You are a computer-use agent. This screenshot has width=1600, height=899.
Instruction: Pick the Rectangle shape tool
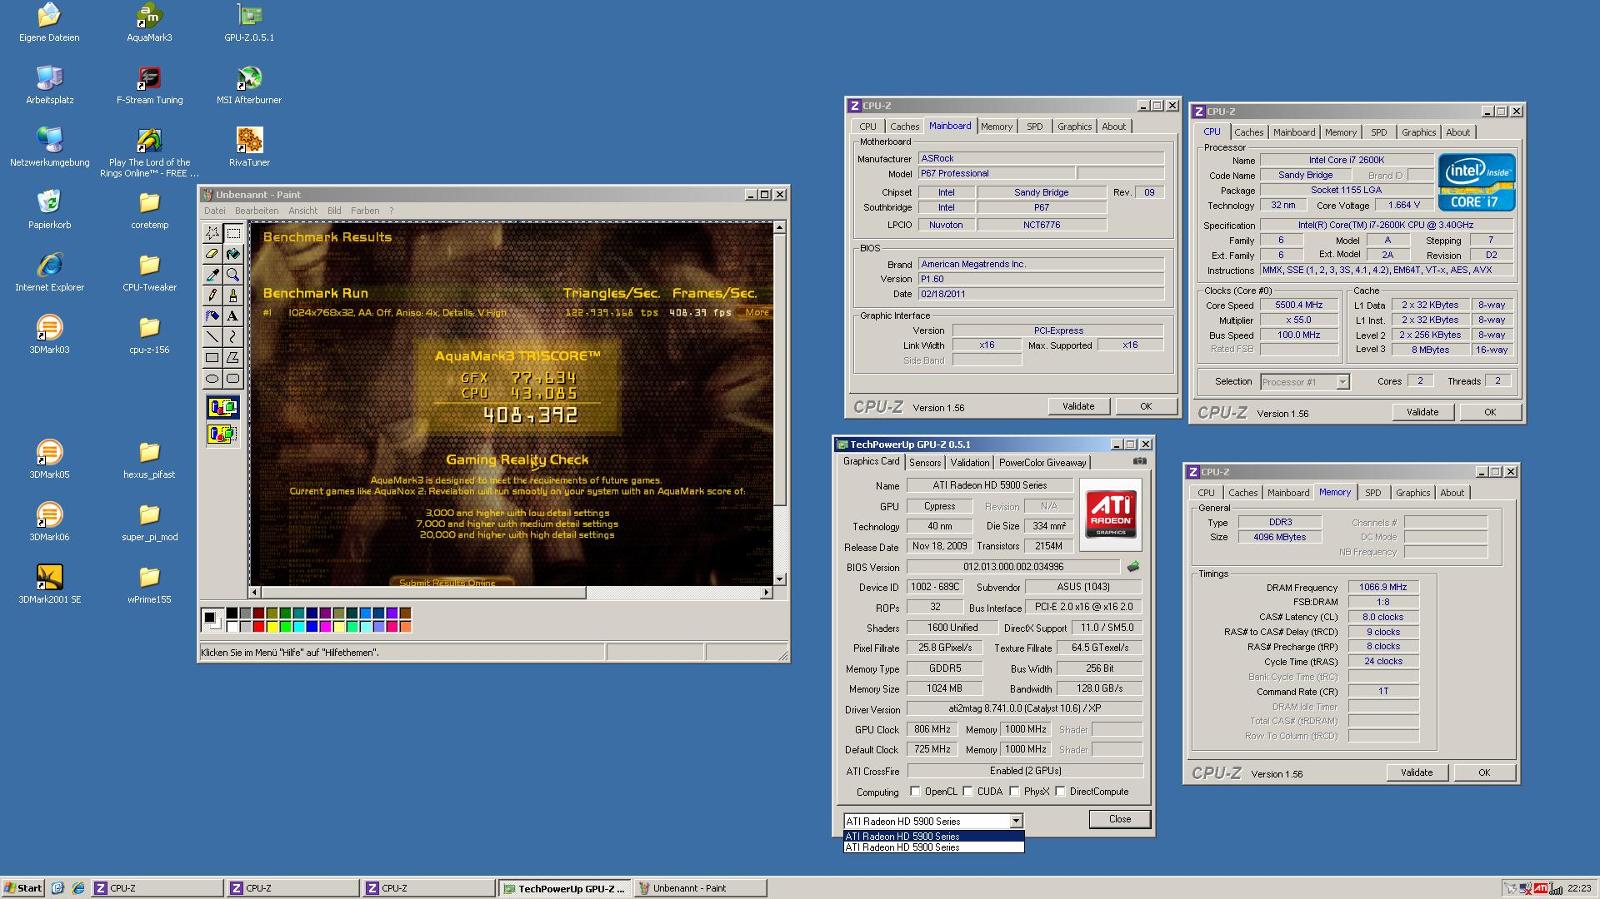212,358
